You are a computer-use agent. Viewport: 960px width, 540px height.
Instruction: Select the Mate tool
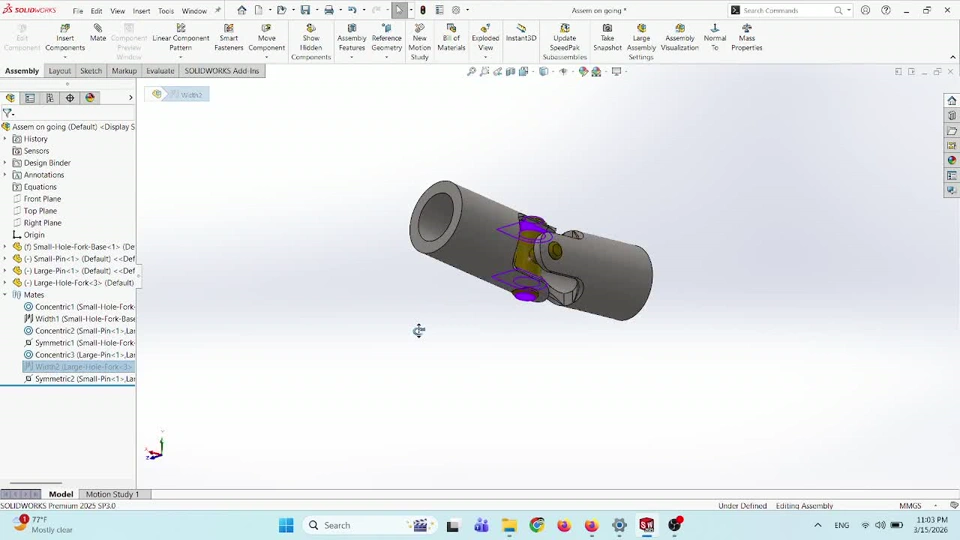[x=98, y=33]
